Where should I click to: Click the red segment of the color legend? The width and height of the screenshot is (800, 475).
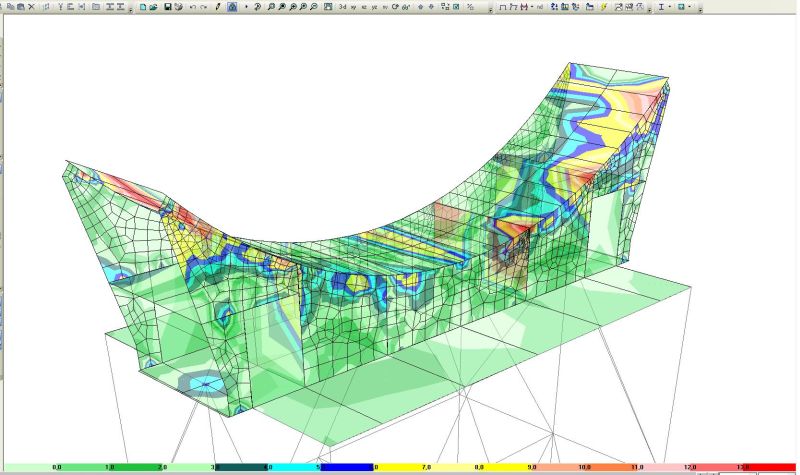[x=770, y=467]
